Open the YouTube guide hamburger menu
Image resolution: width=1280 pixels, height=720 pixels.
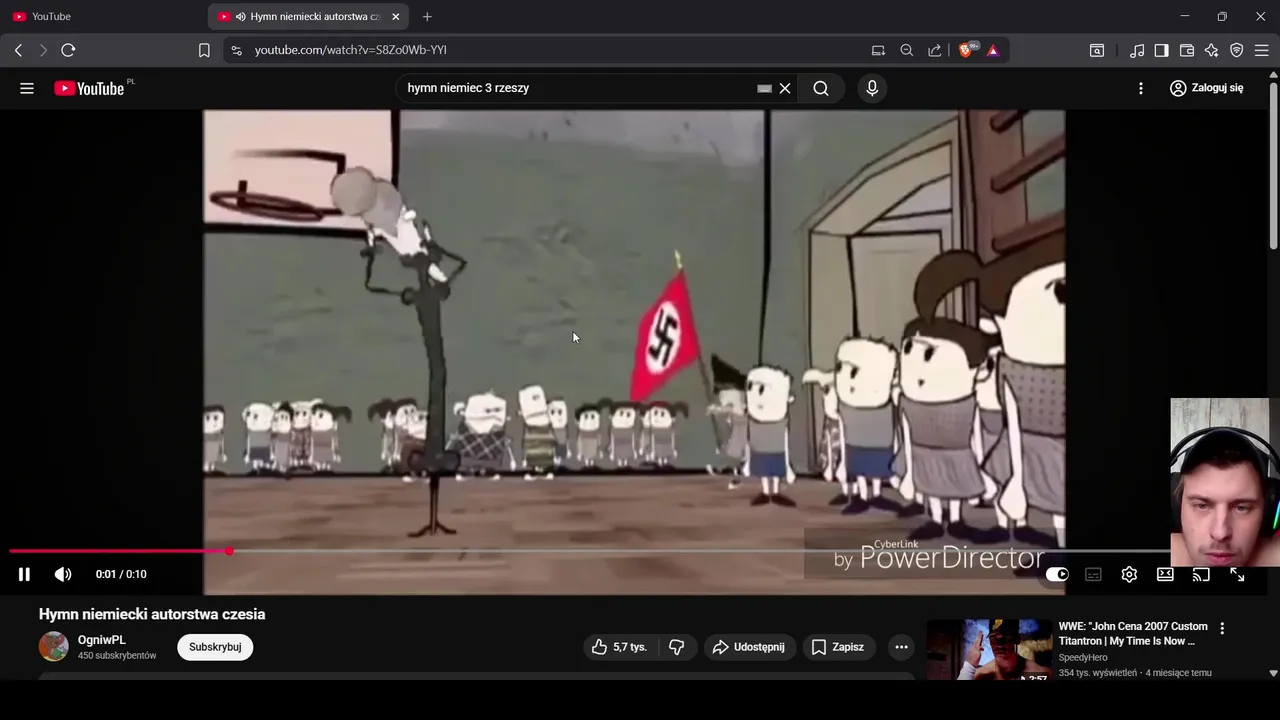pos(27,88)
